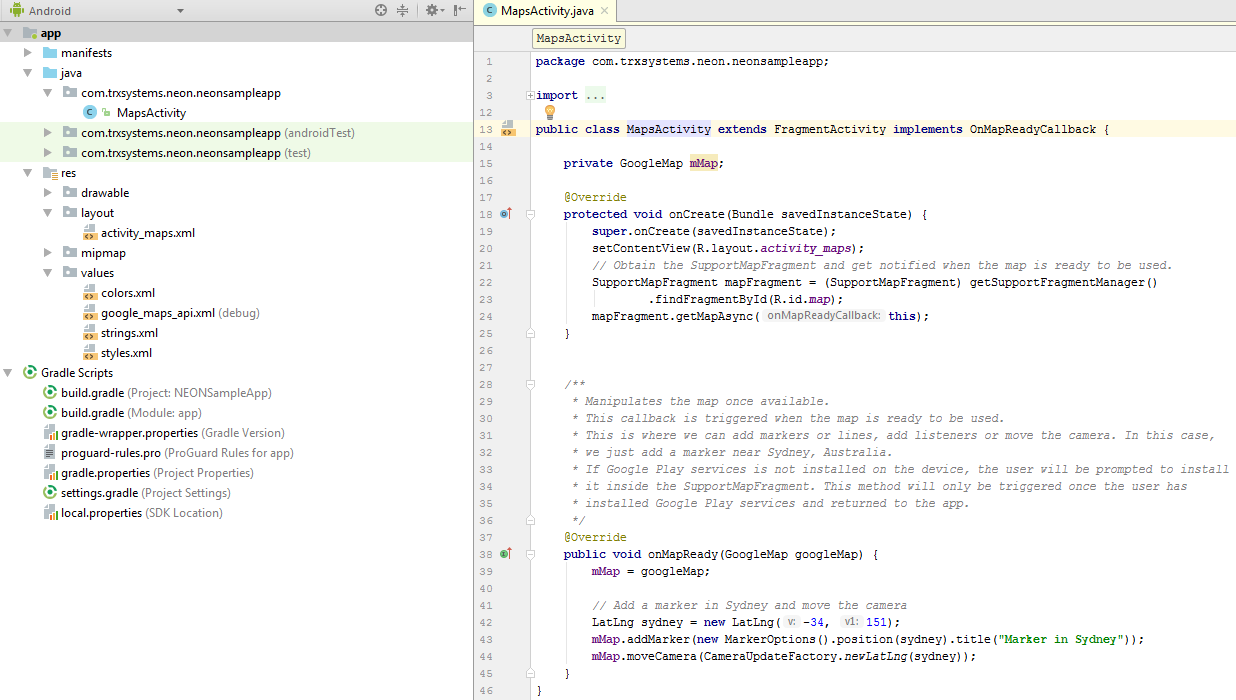Image resolution: width=1236 pixels, height=700 pixels.
Task: Collapse the values folder
Action: coord(48,273)
